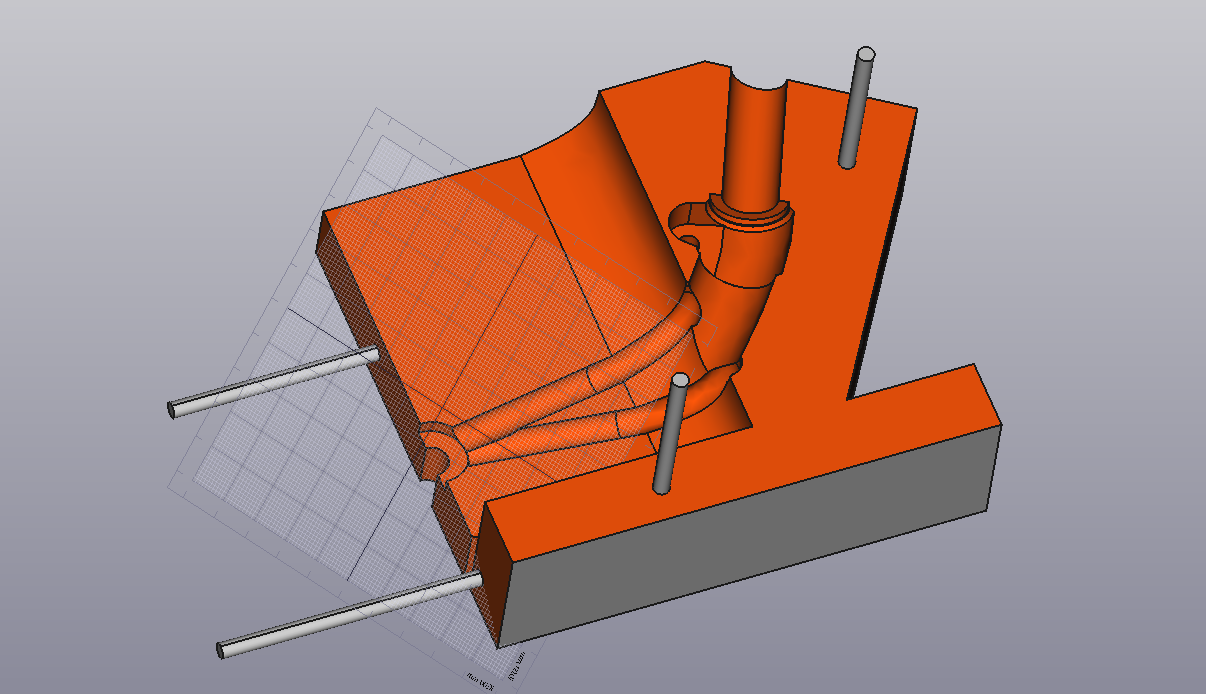Click the round end cap of the top-right pin
The image size is (1206, 694).
coord(867,54)
